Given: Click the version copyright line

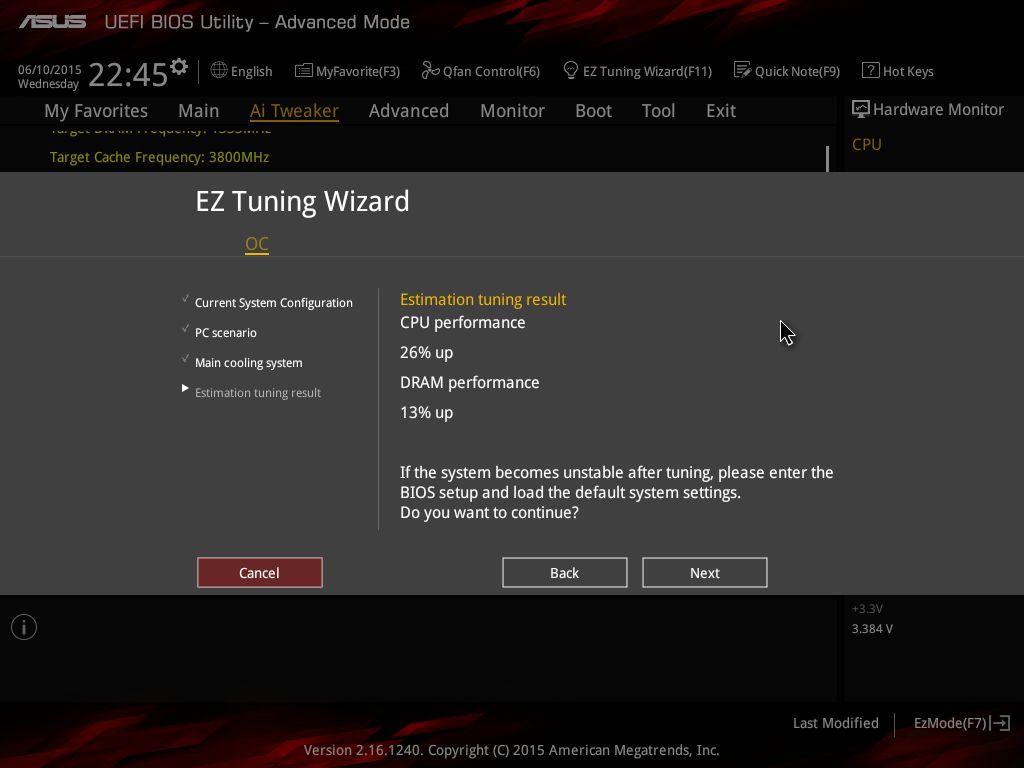Looking at the screenshot, I should click(511, 750).
